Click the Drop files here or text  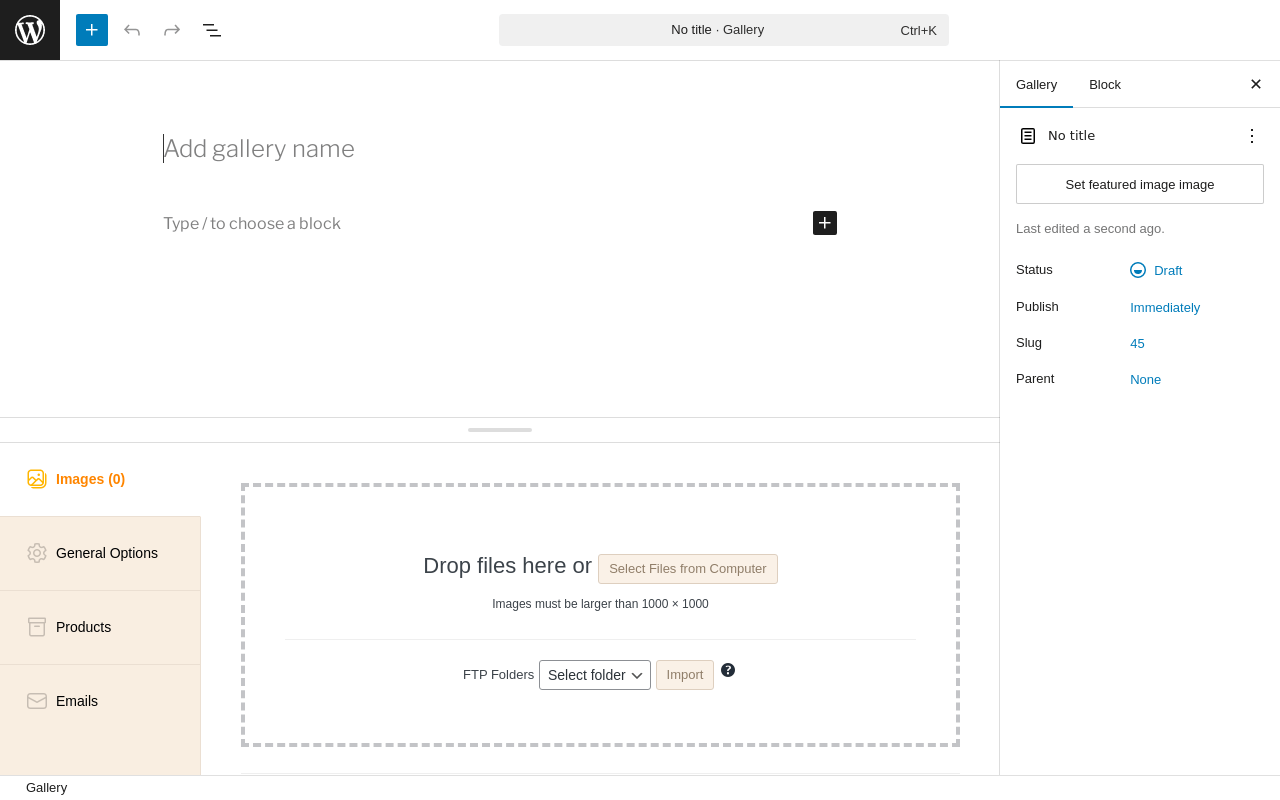click(x=507, y=566)
